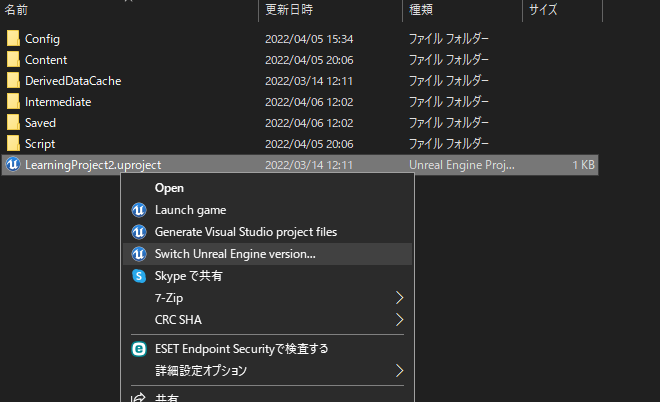Click the Skype icon in context menu
Image resolution: width=660 pixels, height=402 pixels.
click(x=139, y=276)
